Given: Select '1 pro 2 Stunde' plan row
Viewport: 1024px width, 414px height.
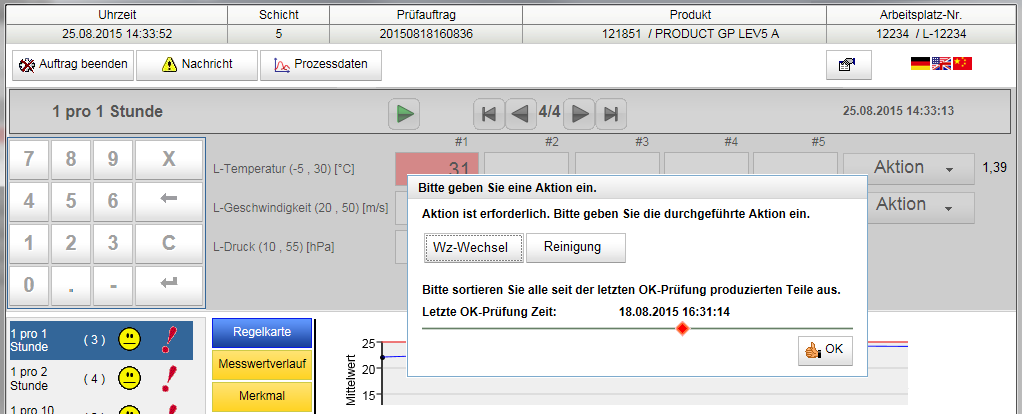Looking at the screenshot, I should (x=101, y=378).
